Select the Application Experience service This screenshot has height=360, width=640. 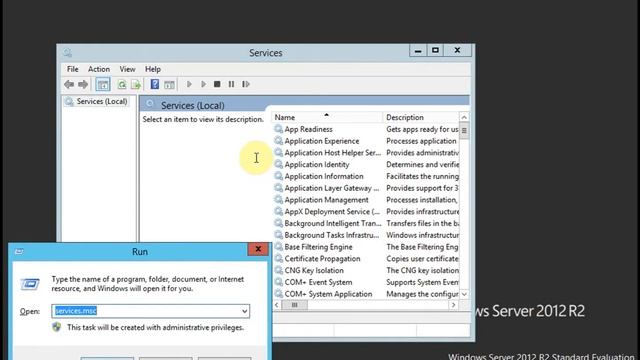tap(322, 141)
